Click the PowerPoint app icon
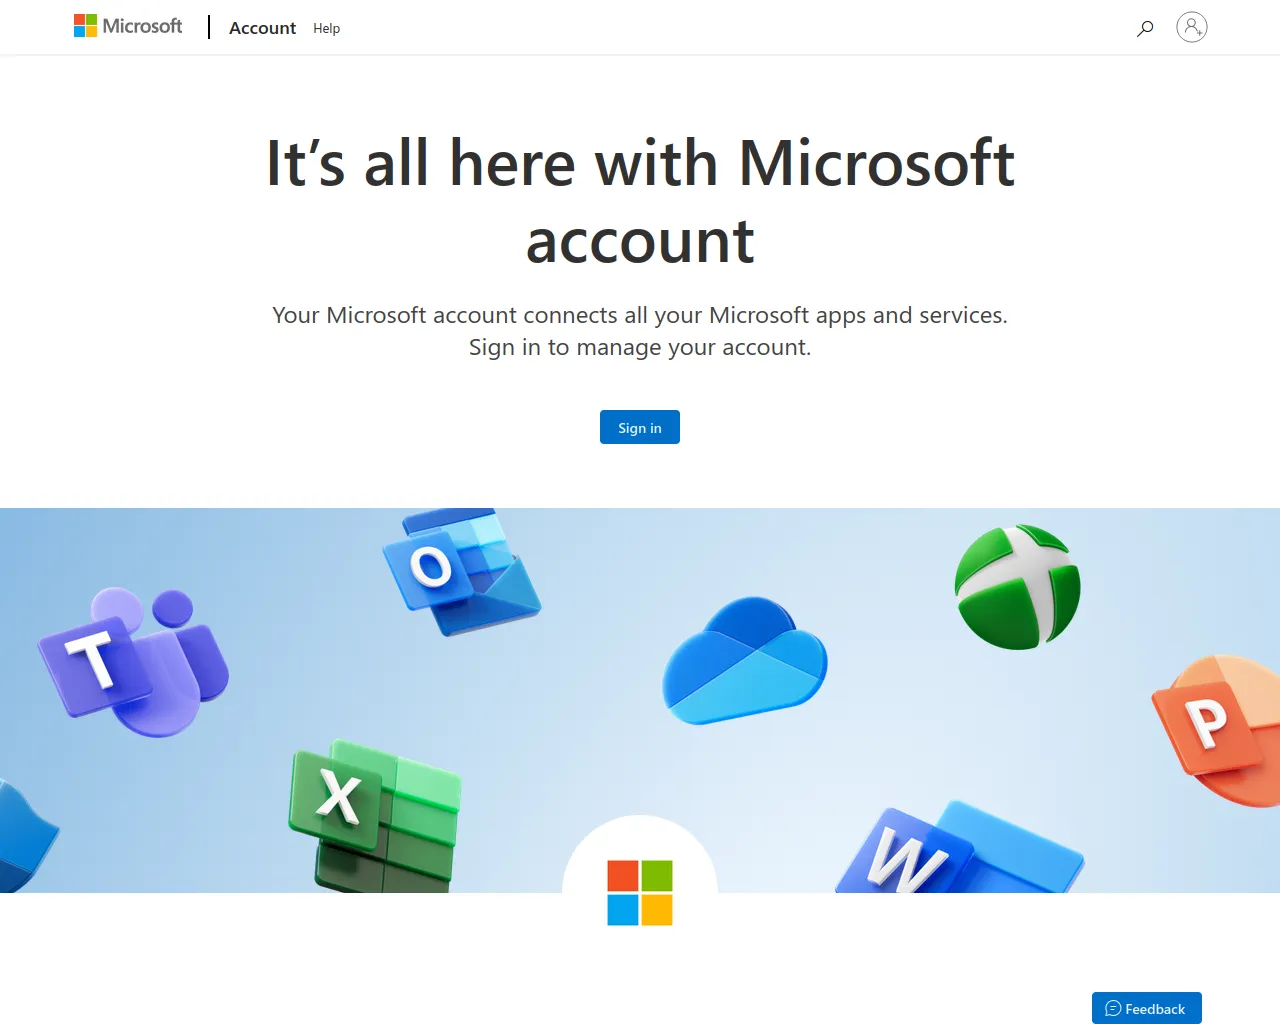1280x1024 pixels. [1217, 729]
